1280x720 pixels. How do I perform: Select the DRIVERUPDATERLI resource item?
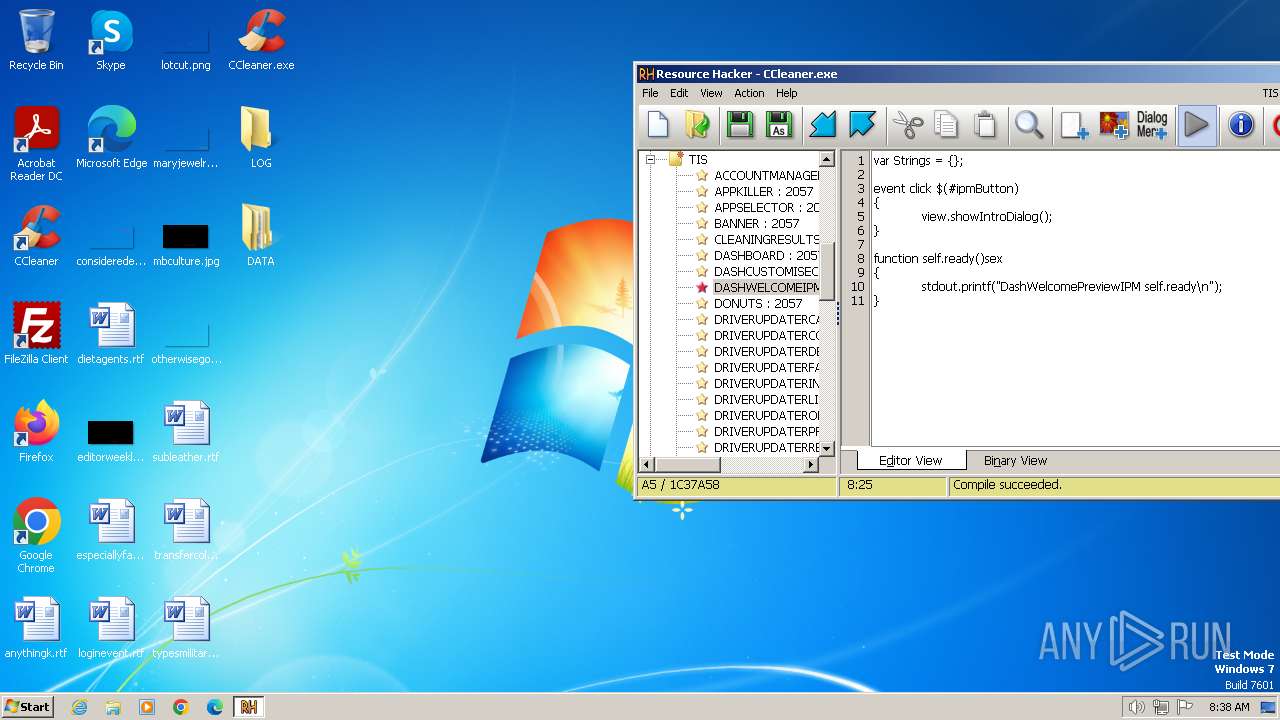pos(766,400)
